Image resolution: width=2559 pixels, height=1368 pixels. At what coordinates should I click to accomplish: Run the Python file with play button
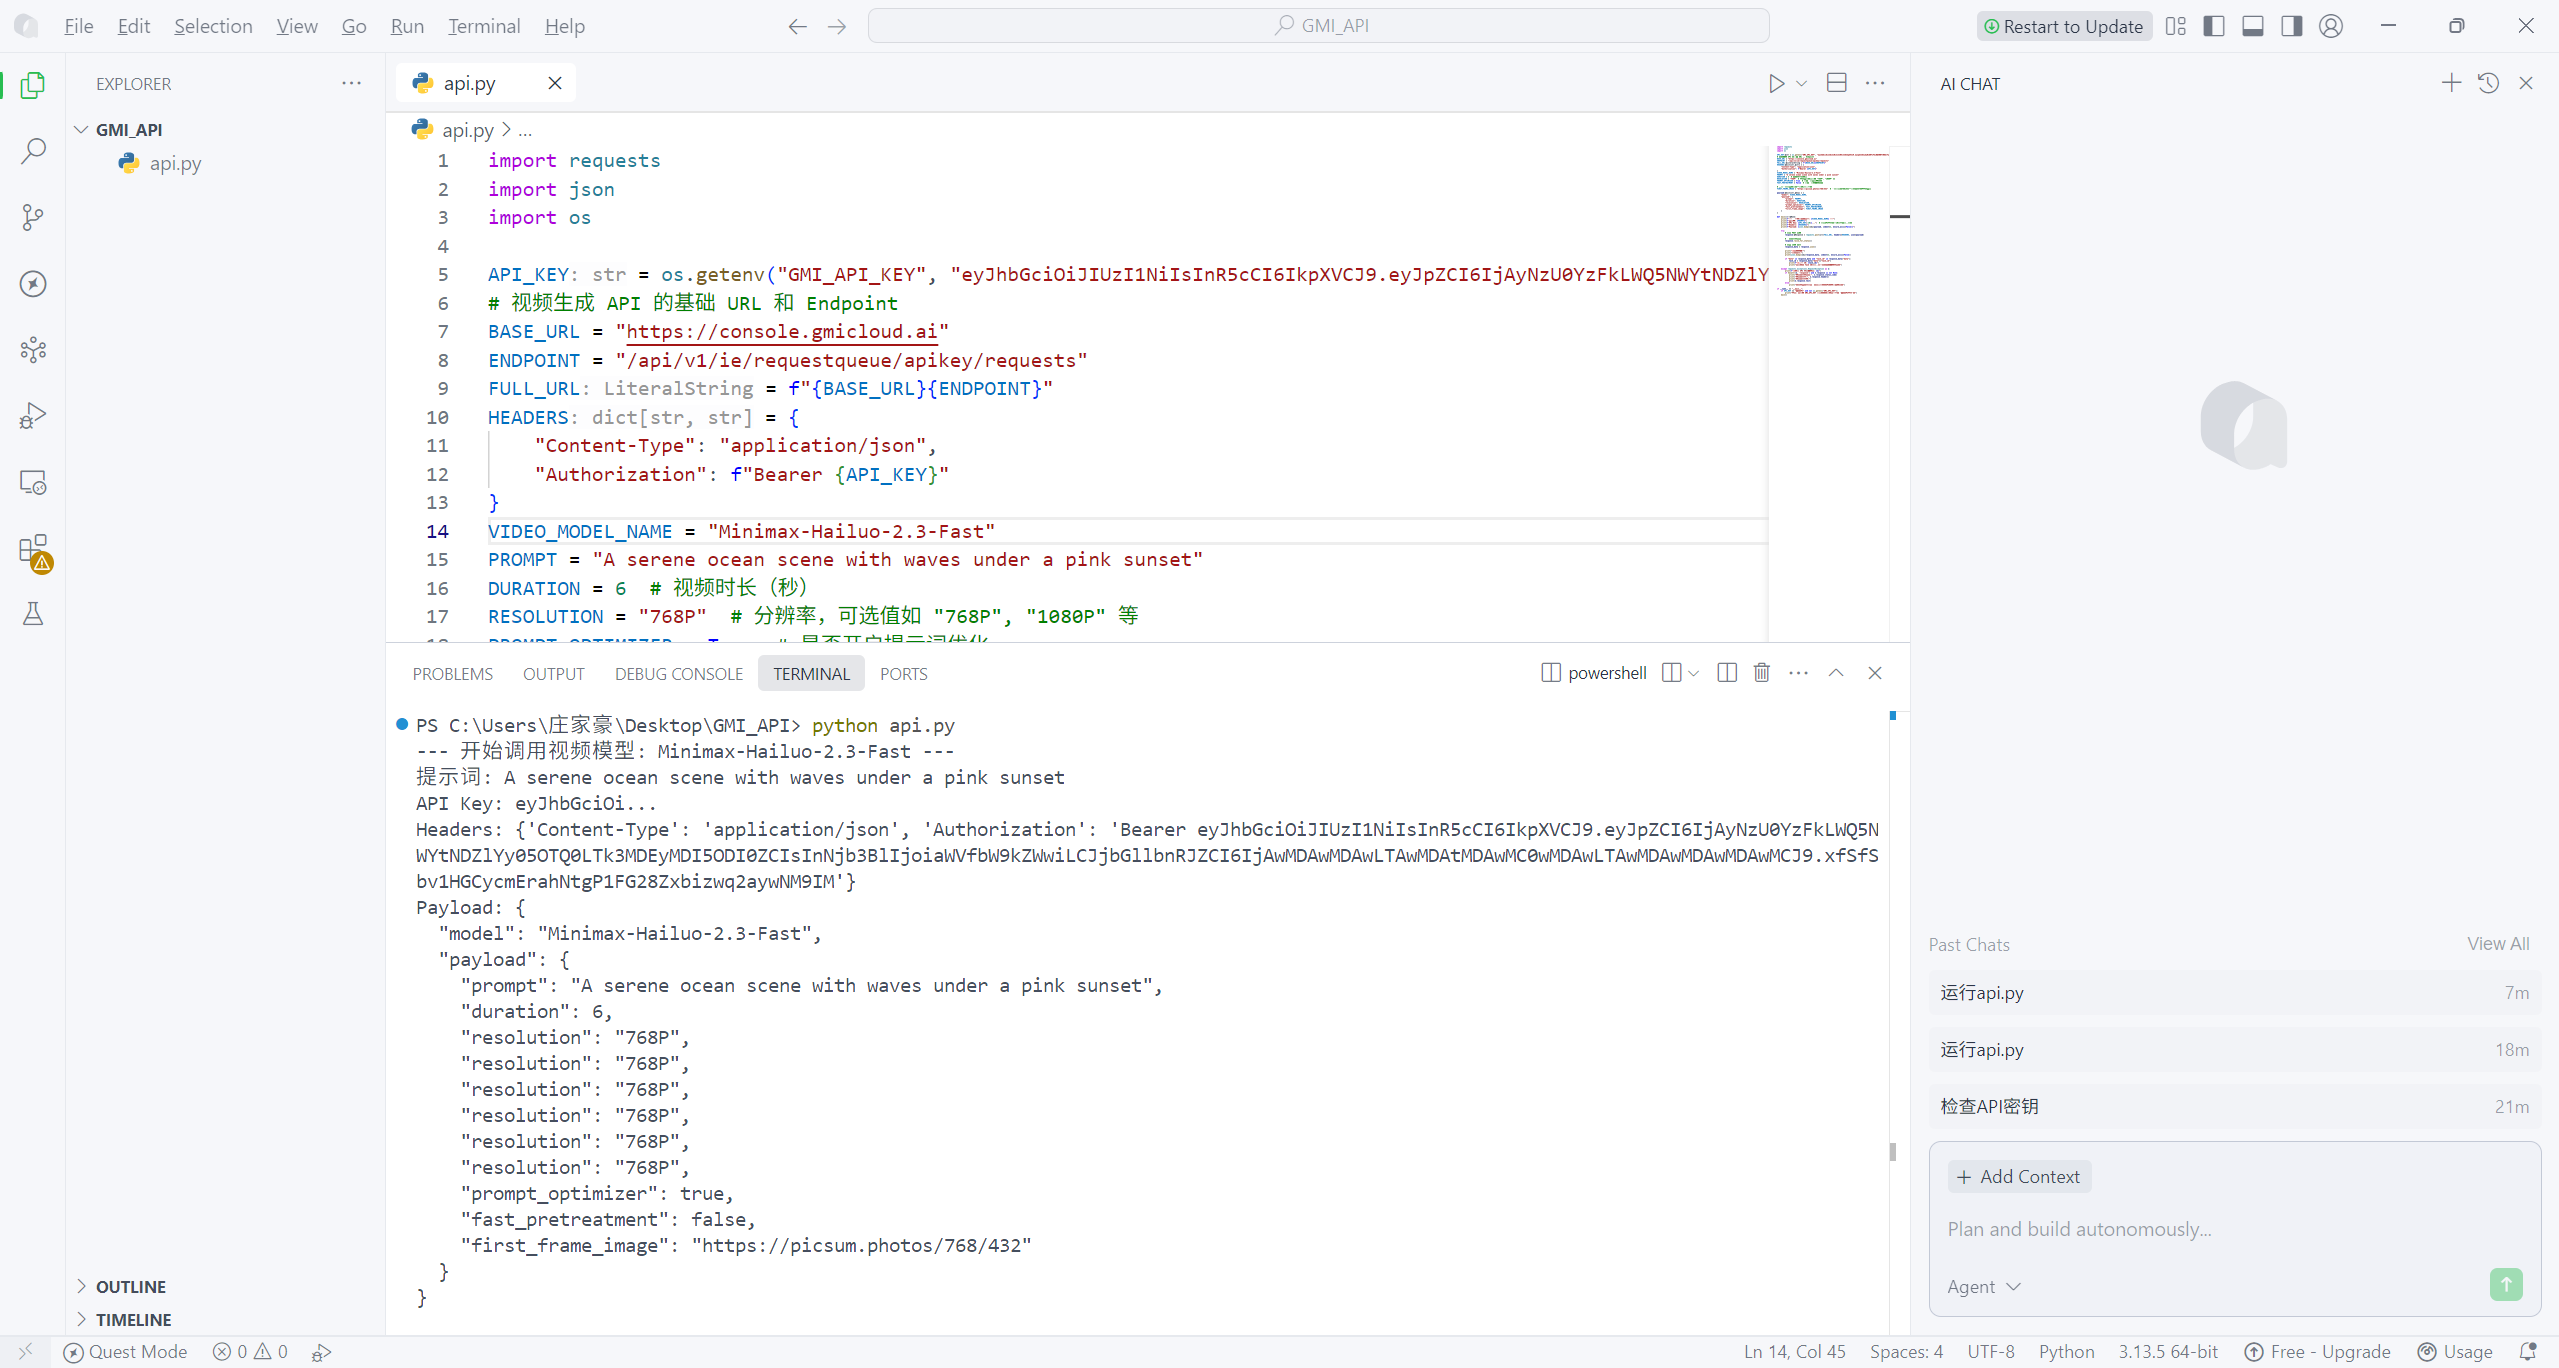[1776, 84]
